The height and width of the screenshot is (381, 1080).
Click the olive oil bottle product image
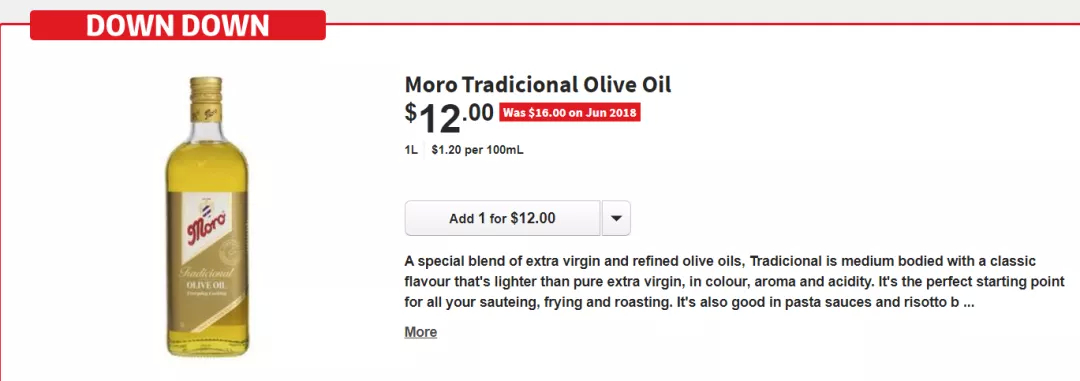pos(207,217)
